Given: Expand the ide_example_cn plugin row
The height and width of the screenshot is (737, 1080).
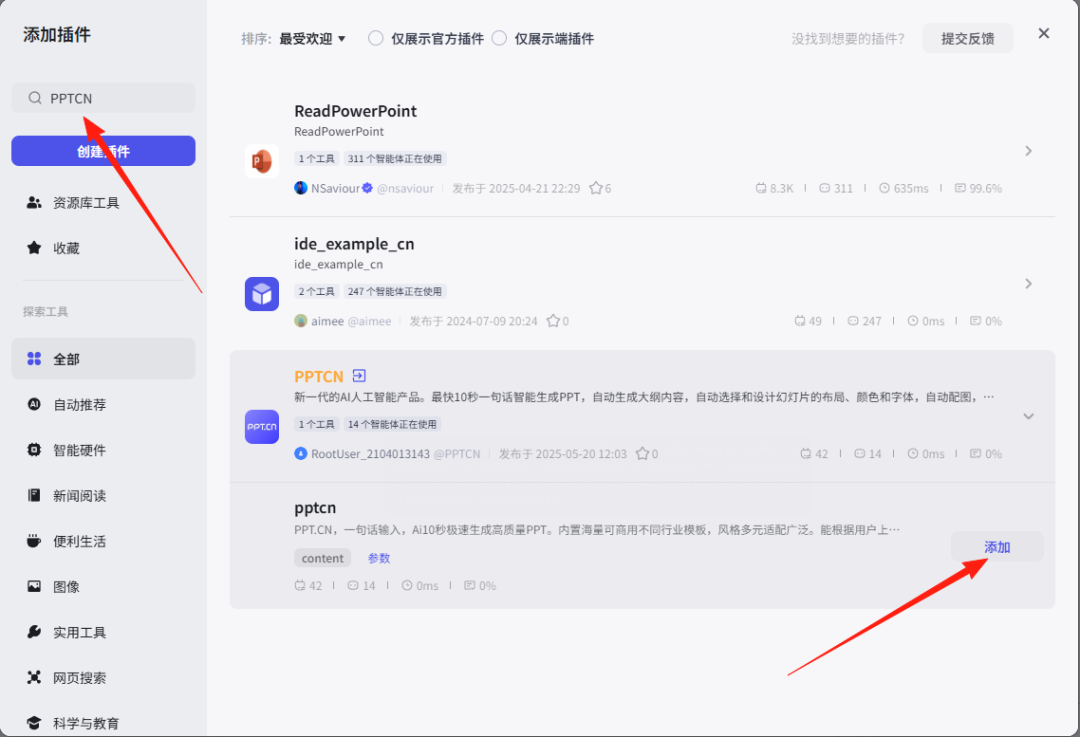Looking at the screenshot, I should pyautogui.click(x=1028, y=284).
